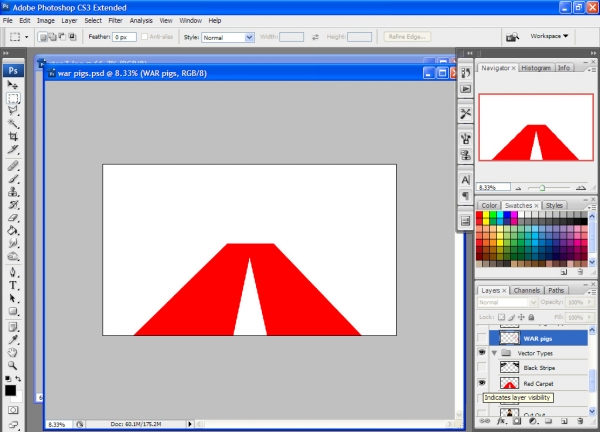Open the tool preset picker arrow
Viewport: 600px width, 432px height.
click(x=26, y=37)
